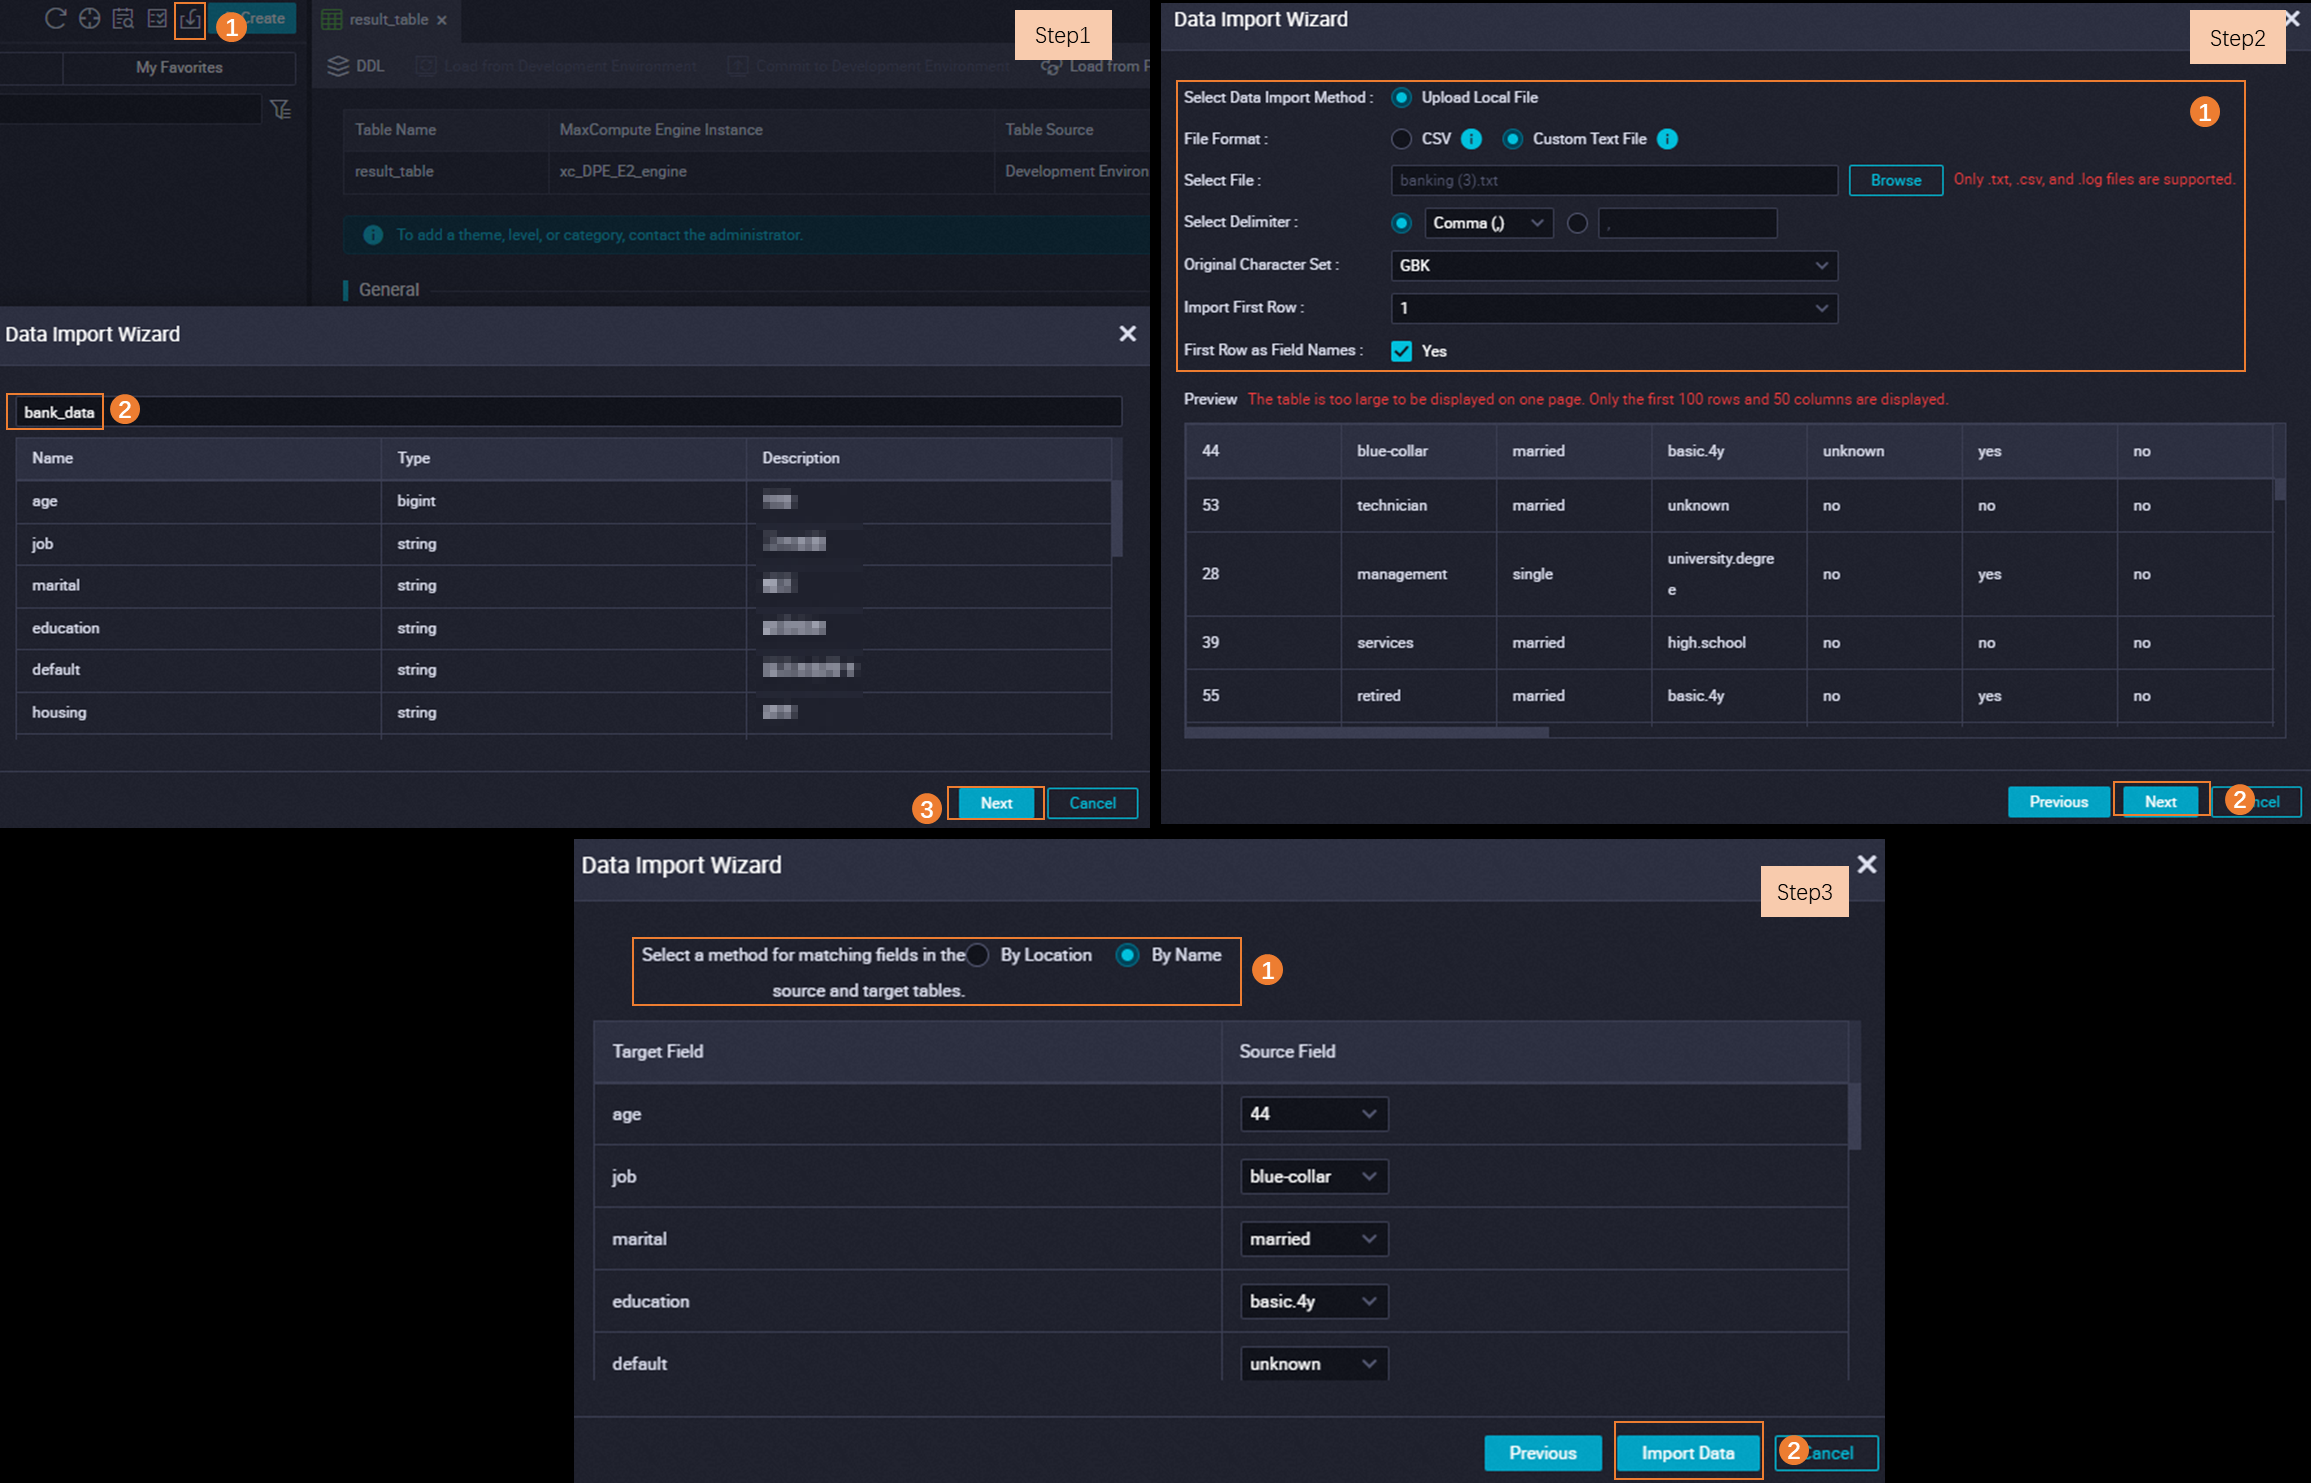Screen dimensions: 2311x1483
Task: Click the import data icon in toolbar
Action: [x=190, y=19]
